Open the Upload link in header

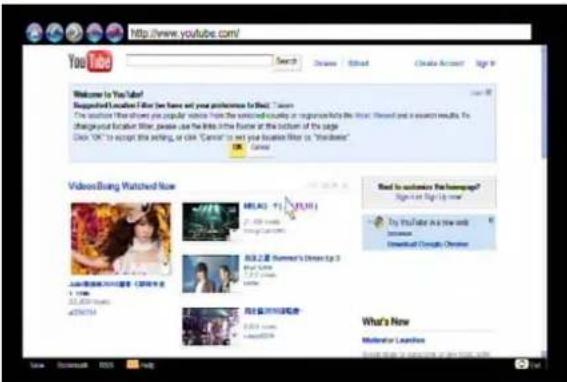coord(358,64)
